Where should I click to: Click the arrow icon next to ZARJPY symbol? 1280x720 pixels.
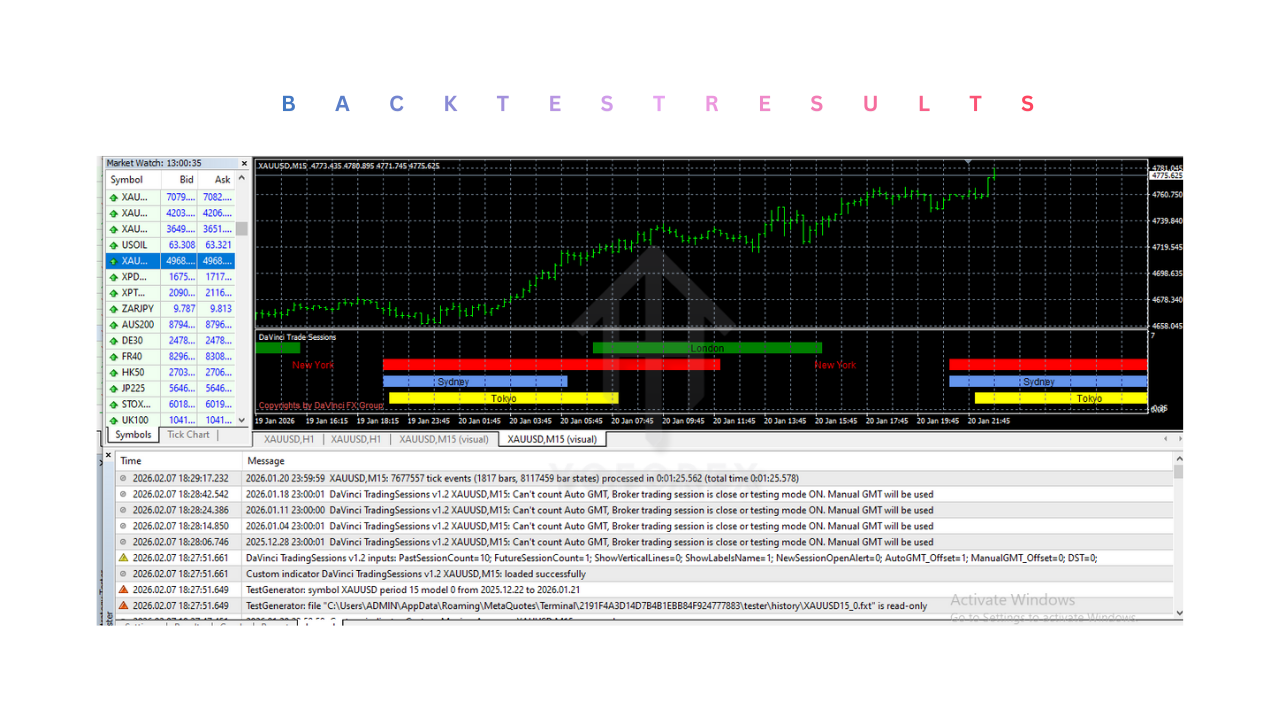pos(112,308)
